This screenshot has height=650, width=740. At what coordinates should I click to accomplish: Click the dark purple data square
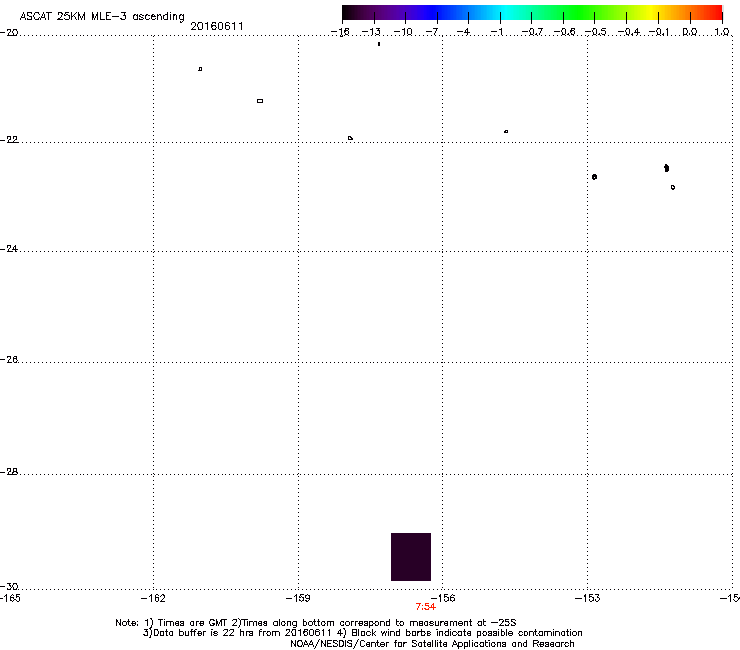click(411, 557)
